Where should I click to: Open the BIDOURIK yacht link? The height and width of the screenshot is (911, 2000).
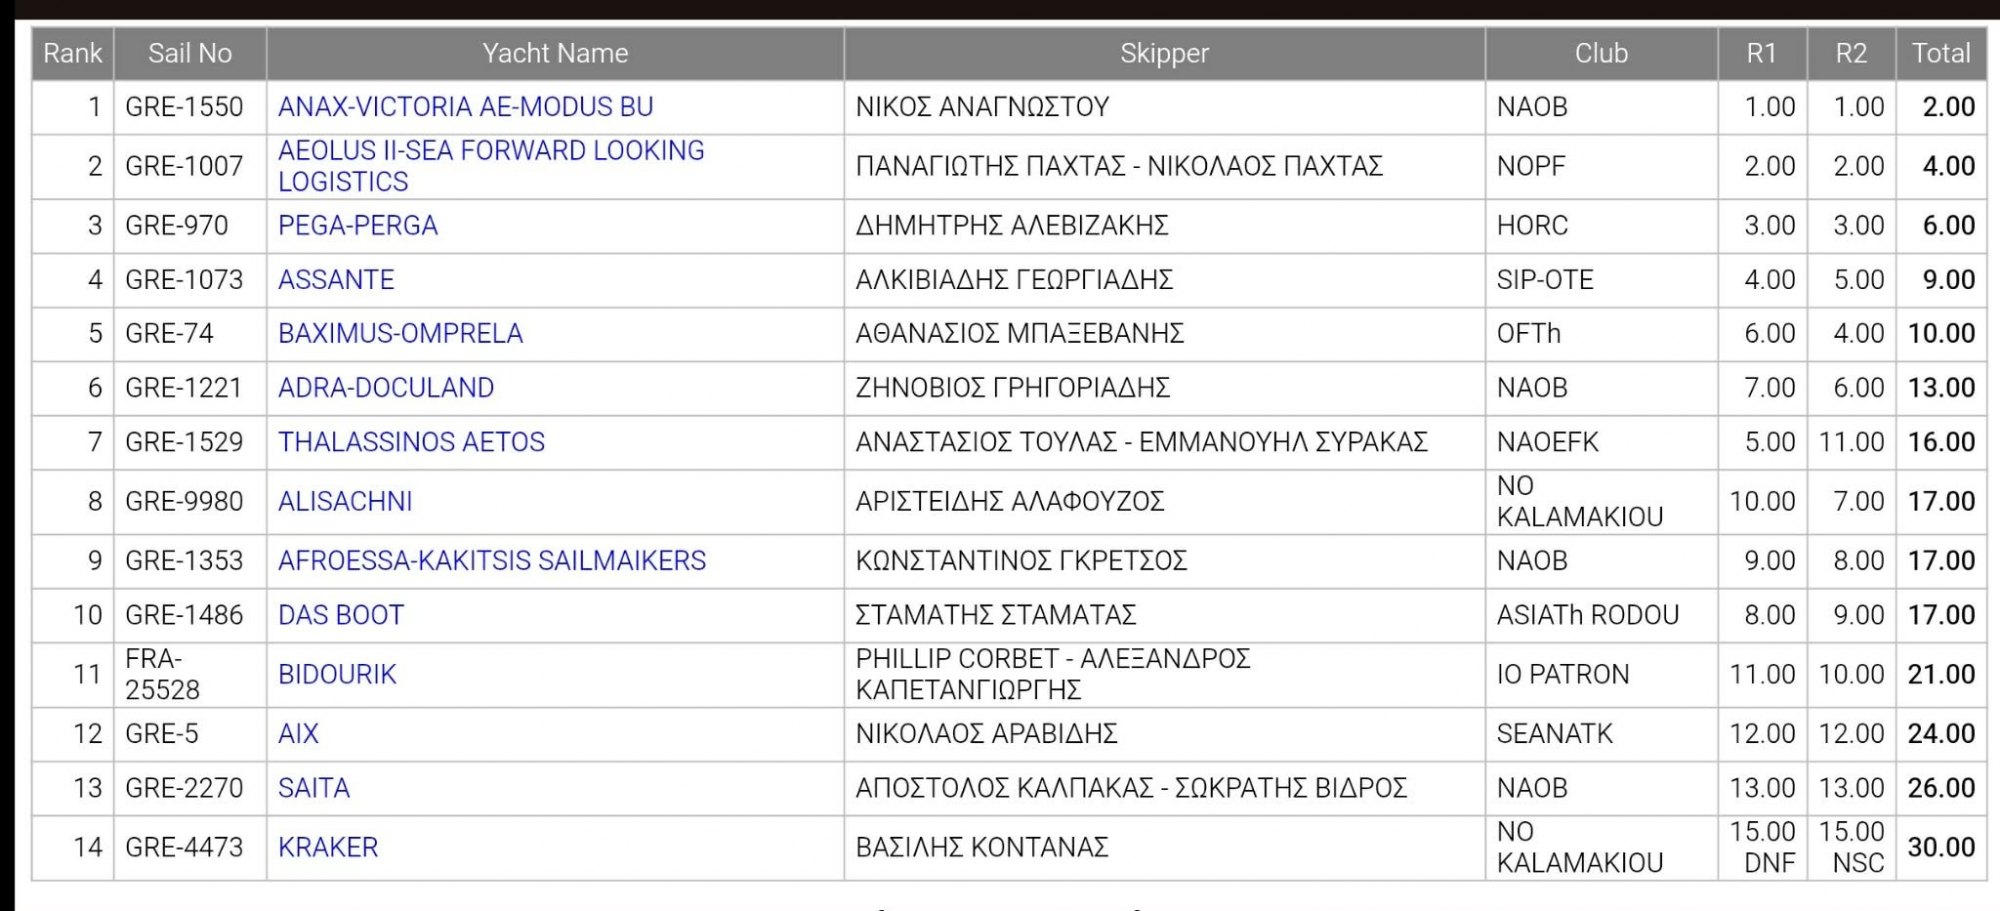337,675
